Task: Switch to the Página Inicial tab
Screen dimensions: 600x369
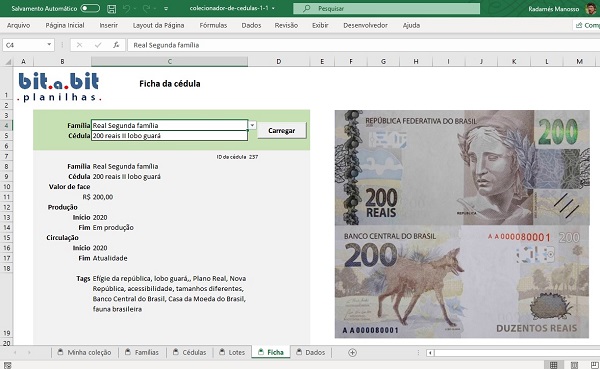Action: (65, 25)
